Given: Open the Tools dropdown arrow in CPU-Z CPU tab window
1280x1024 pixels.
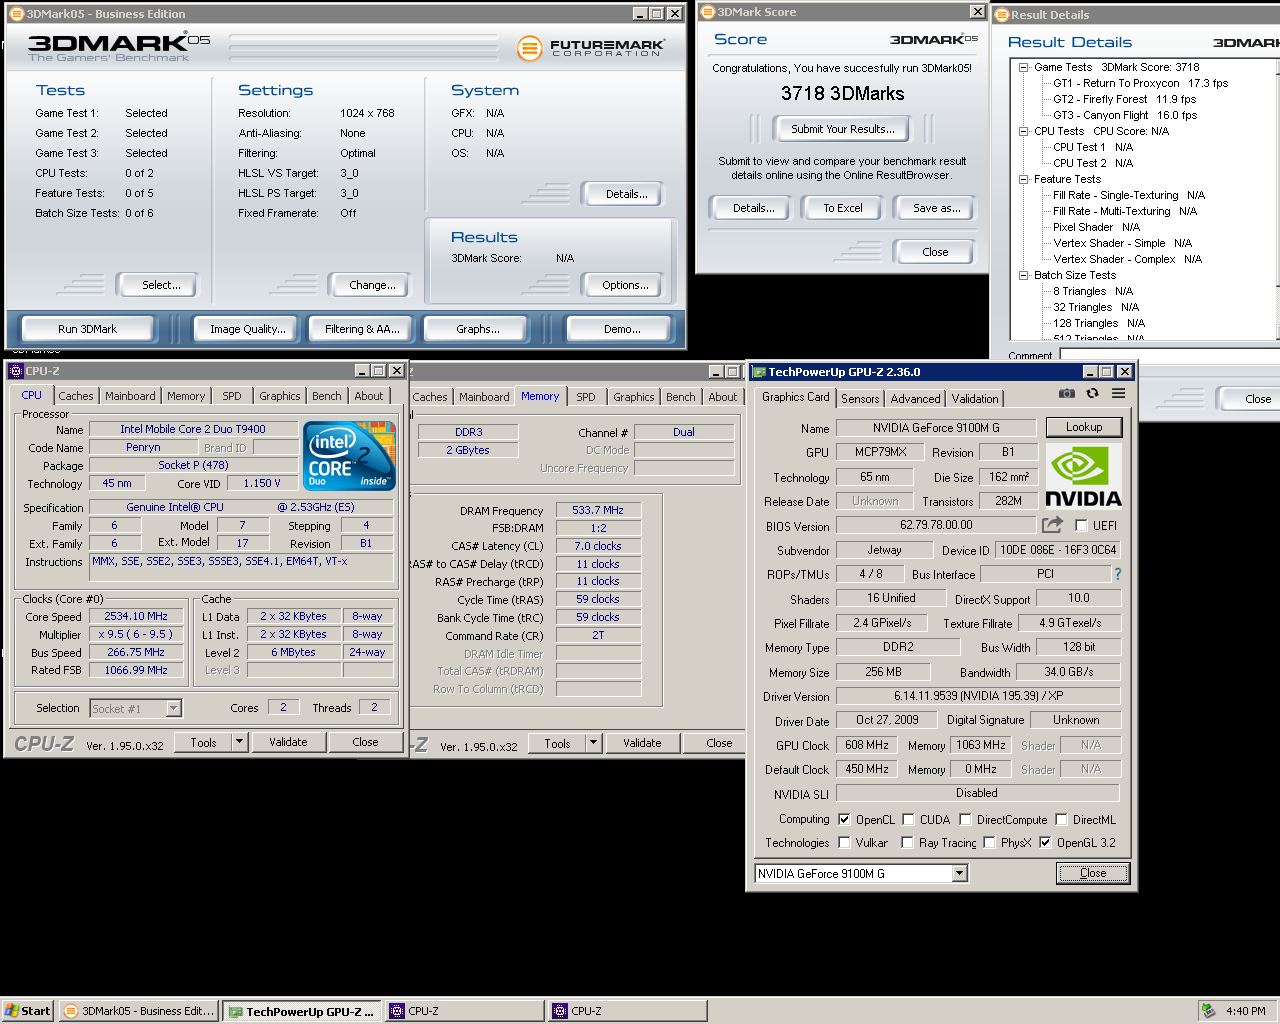Looking at the screenshot, I should 239,742.
